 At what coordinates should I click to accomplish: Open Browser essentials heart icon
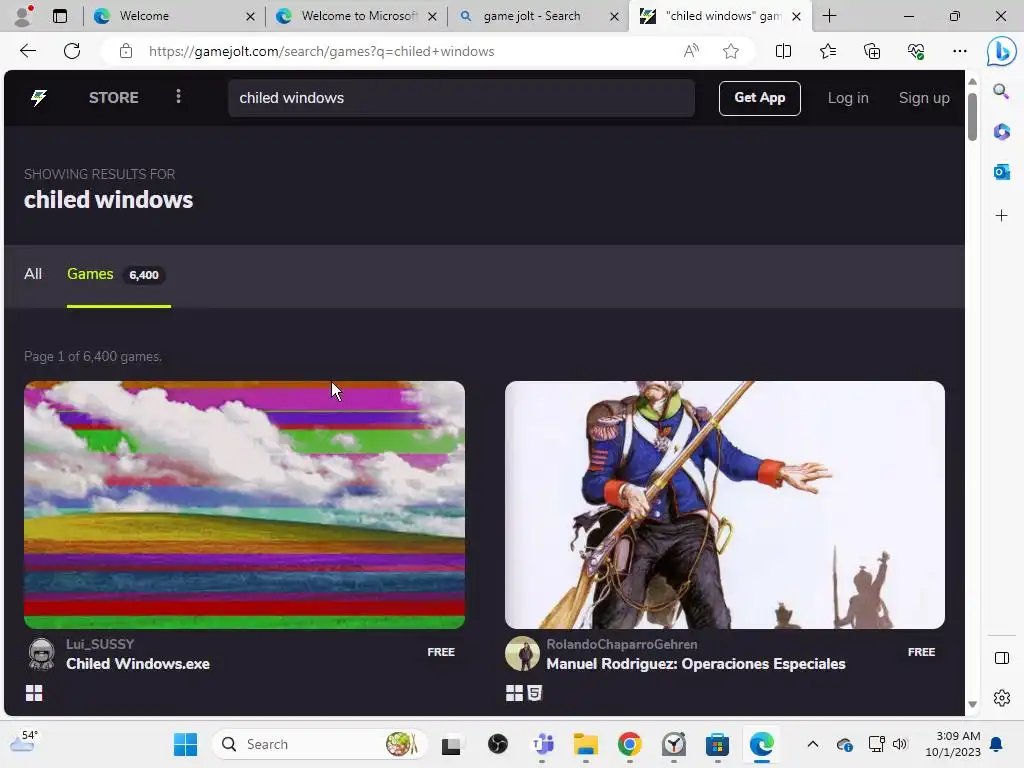click(916, 51)
